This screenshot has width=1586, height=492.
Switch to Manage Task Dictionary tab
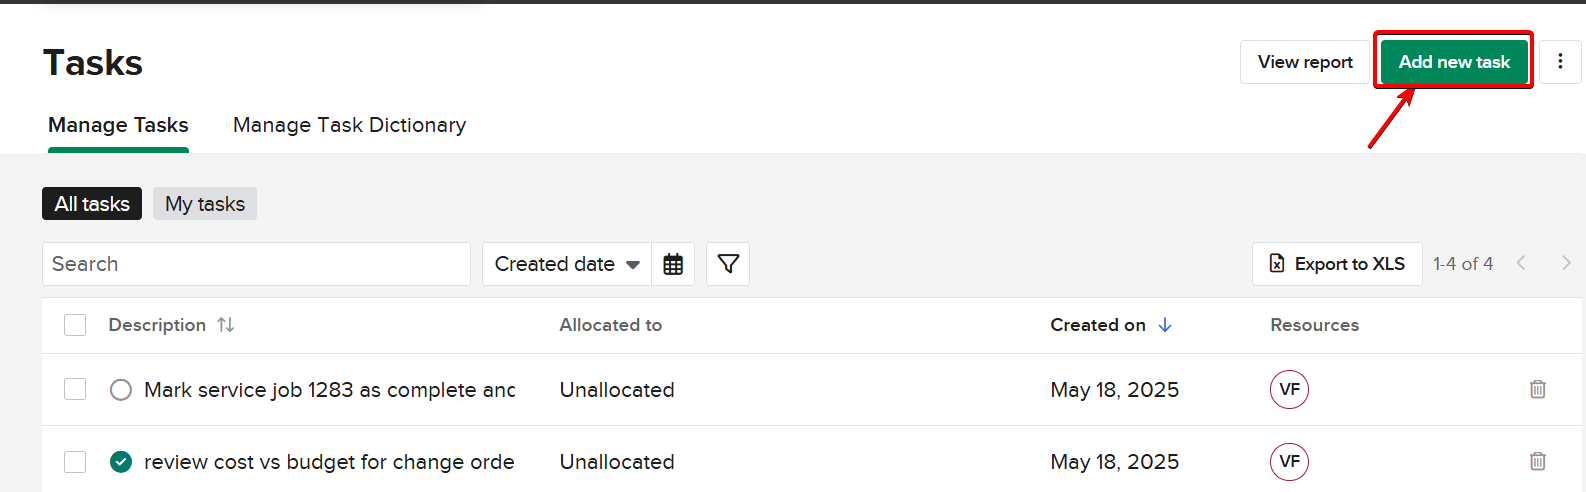pos(349,125)
